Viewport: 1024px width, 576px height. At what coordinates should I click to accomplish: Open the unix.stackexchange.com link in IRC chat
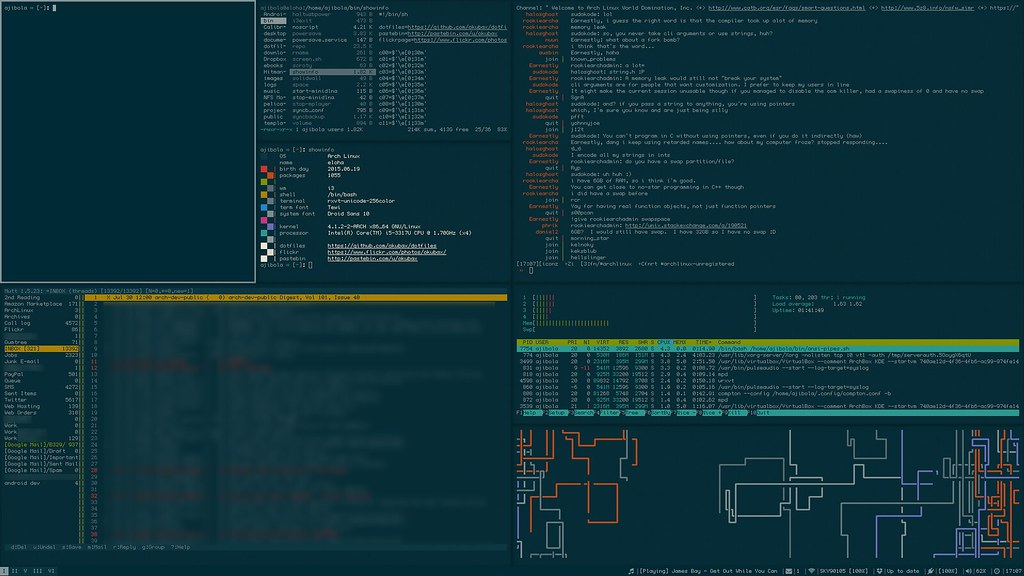[686, 225]
